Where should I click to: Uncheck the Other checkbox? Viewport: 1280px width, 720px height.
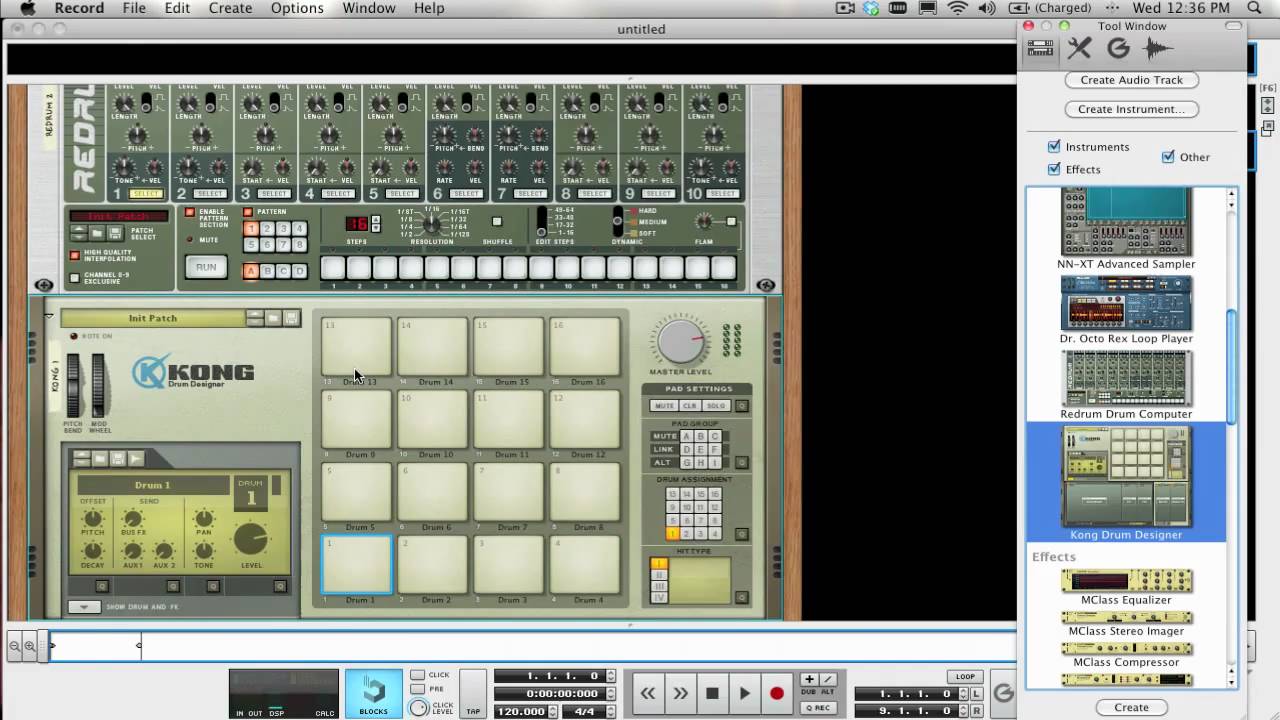[x=1168, y=156]
